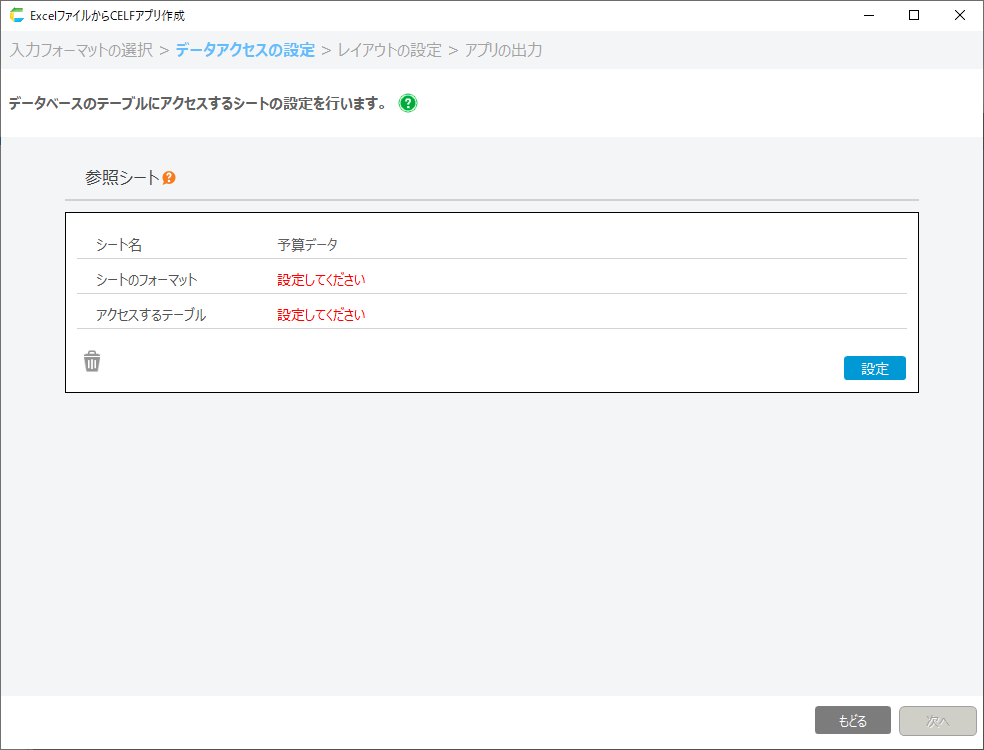Screen dimensions: 984x750
Task: Select the sheet name value 予算データ
Action: click(307, 245)
